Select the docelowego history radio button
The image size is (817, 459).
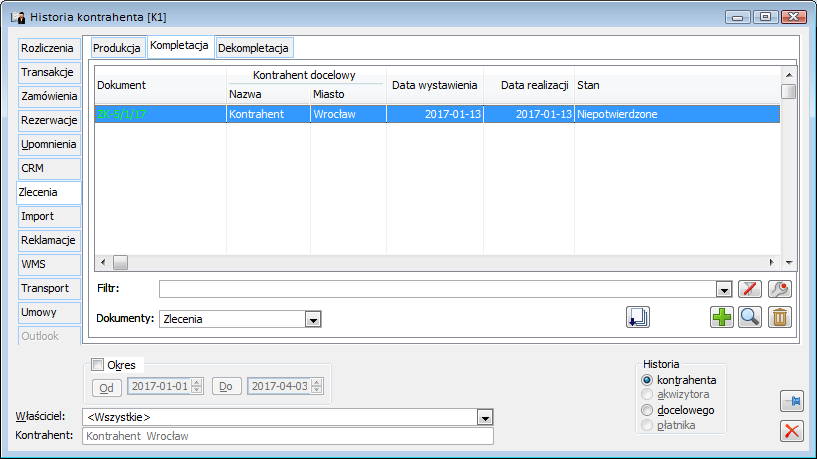pos(647,410)
